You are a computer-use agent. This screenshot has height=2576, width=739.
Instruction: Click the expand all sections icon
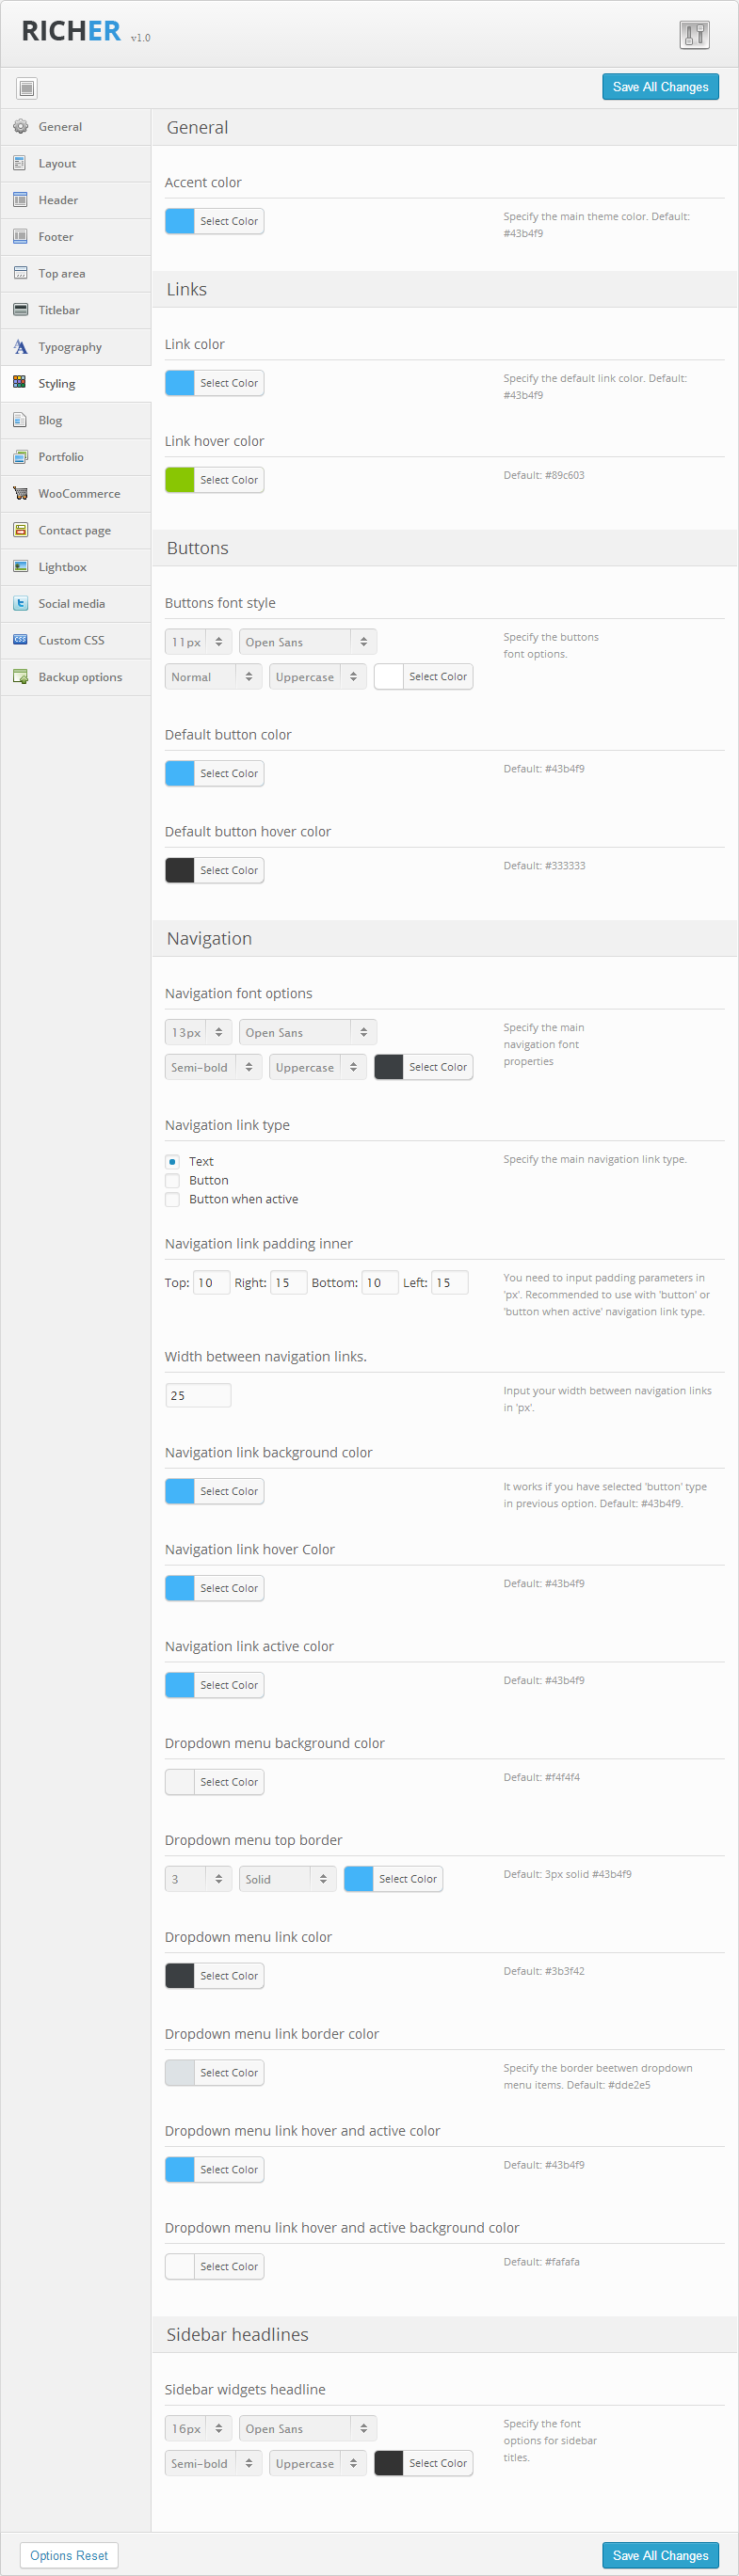click(x=27, y=88)
